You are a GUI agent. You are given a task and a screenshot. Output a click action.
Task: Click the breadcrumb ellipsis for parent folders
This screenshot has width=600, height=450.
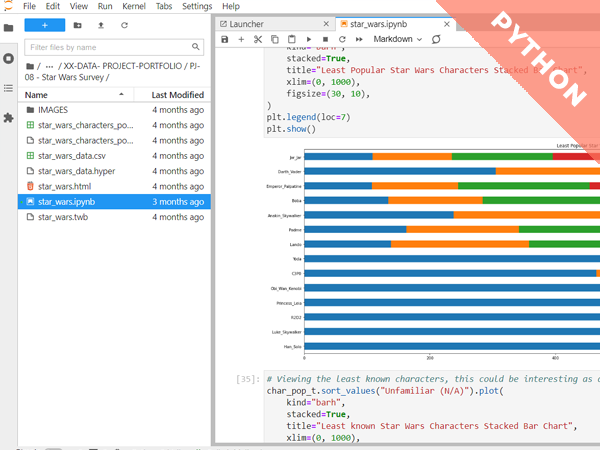click(49, 66)
